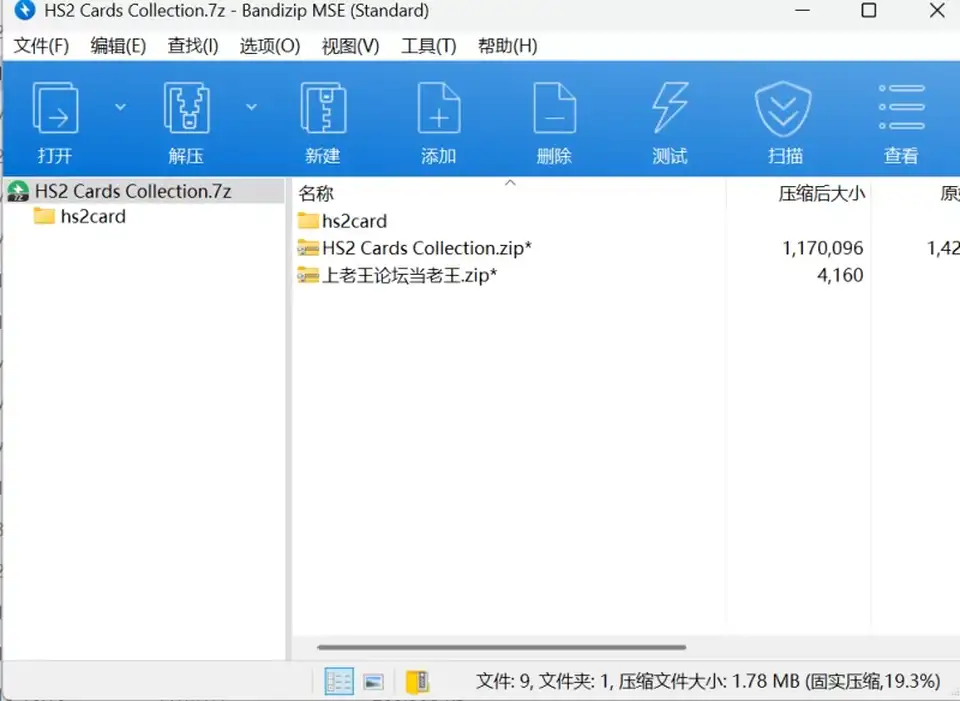Click the zip icon beside HS2 Cards Collection.zip*

click(308, 248)
